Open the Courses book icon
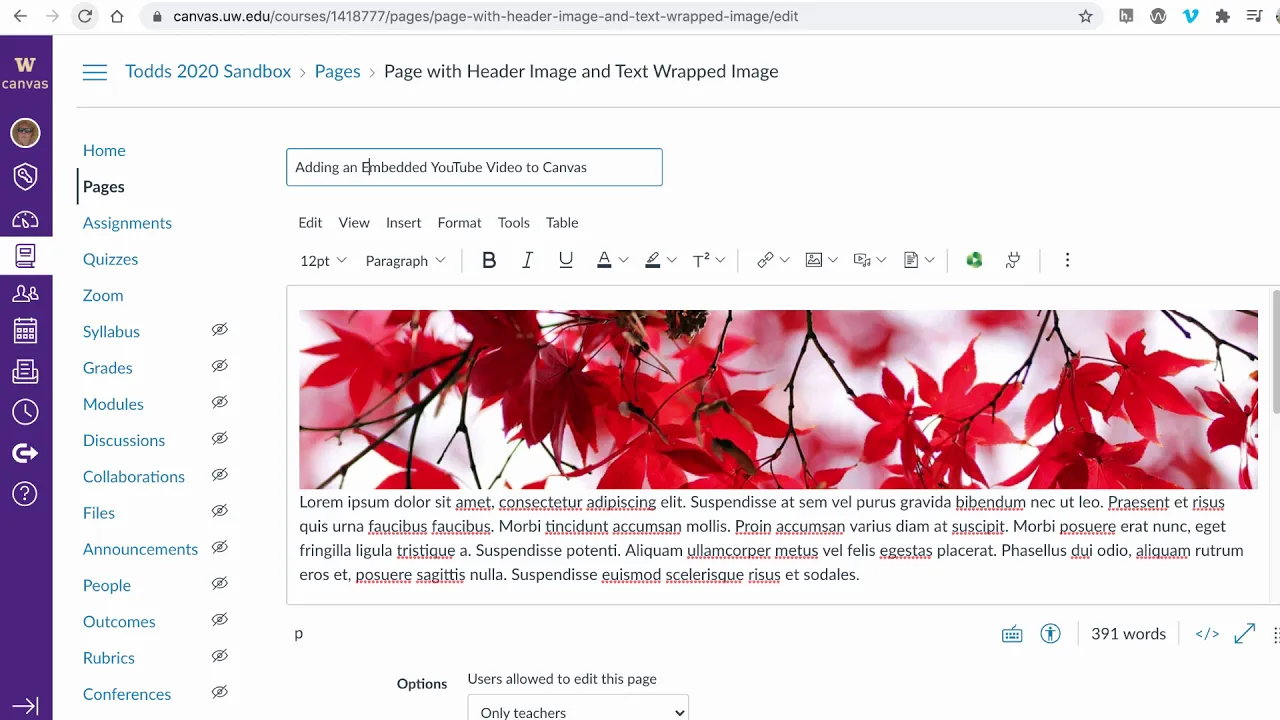The image size is (1280, 720). 25,256
